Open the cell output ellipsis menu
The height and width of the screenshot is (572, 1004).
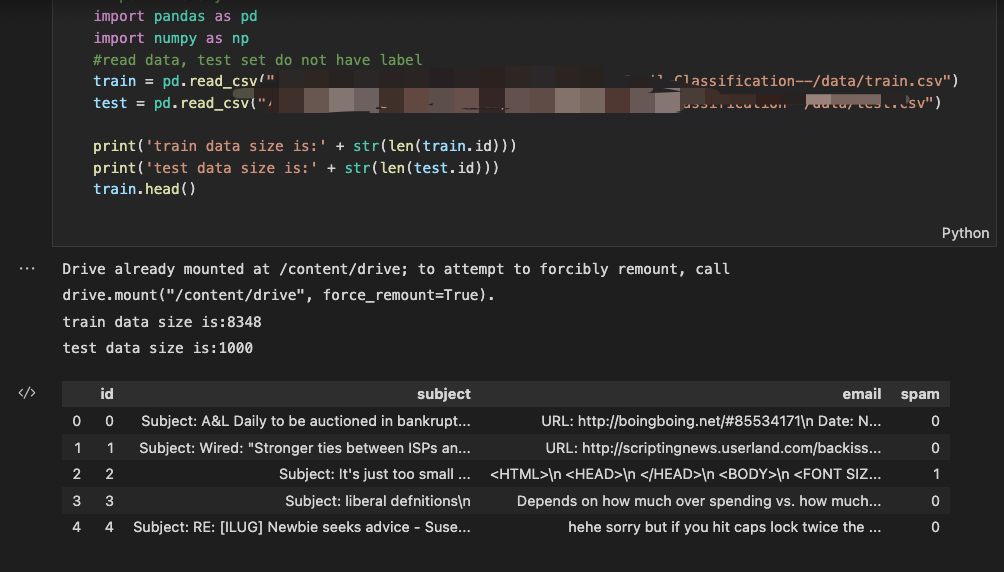(x=27, y=268)
